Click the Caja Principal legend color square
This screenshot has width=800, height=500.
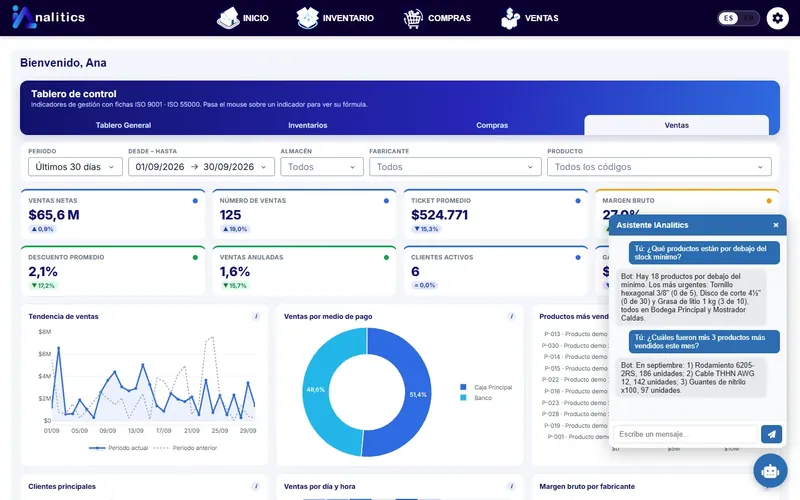pos(463,387)
